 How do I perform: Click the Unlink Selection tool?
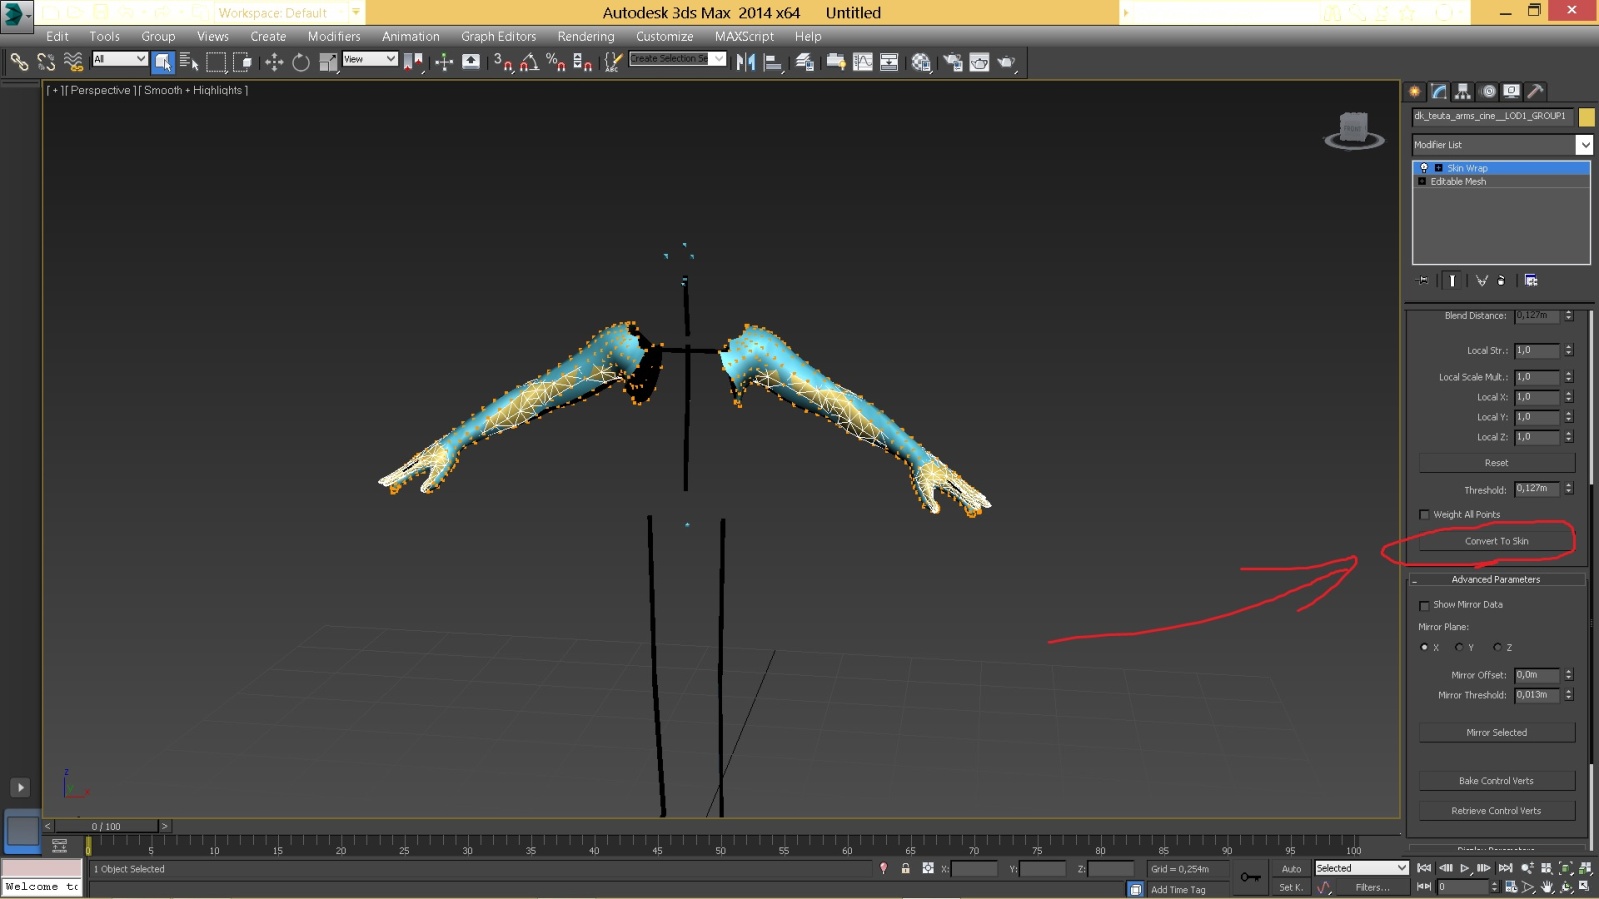click(46, 62)
